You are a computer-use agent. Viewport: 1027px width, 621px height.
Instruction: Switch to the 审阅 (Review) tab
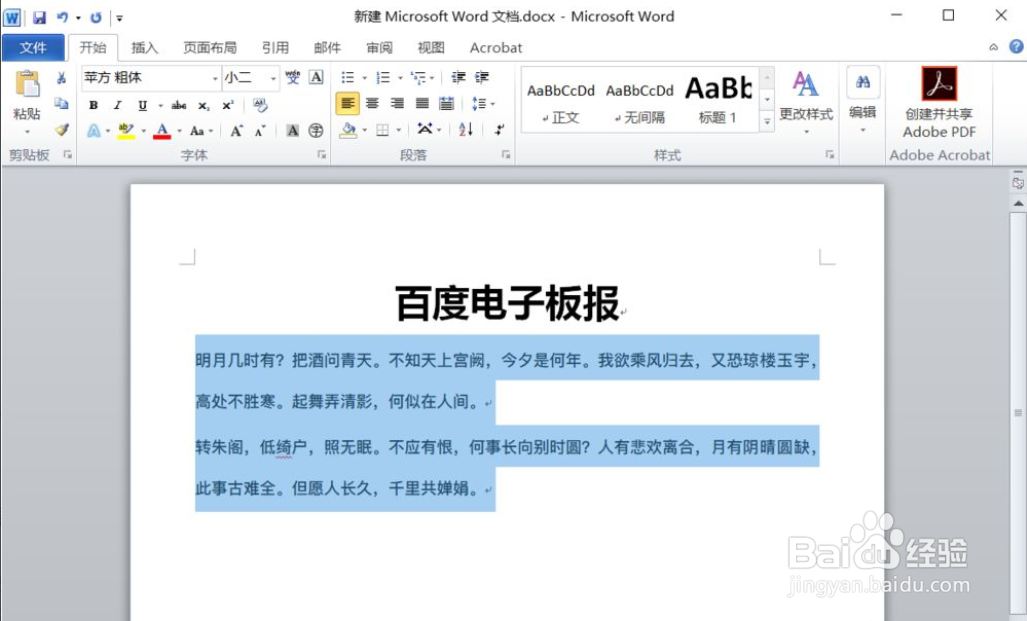379,47
